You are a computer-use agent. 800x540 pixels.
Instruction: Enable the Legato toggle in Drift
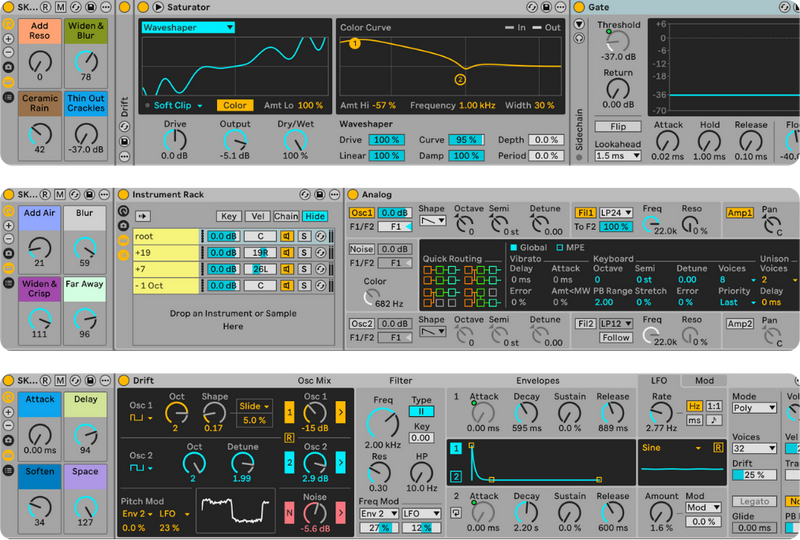pyautogui.click(x=754, y=501)
